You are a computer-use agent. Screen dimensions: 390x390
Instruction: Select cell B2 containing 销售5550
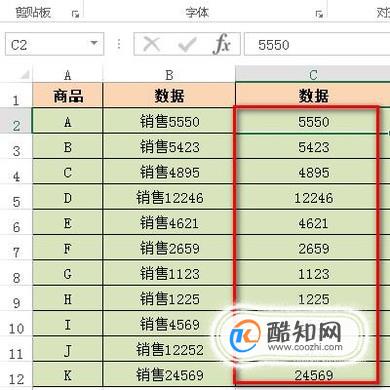pyautogui.click(x=169, y=121)
